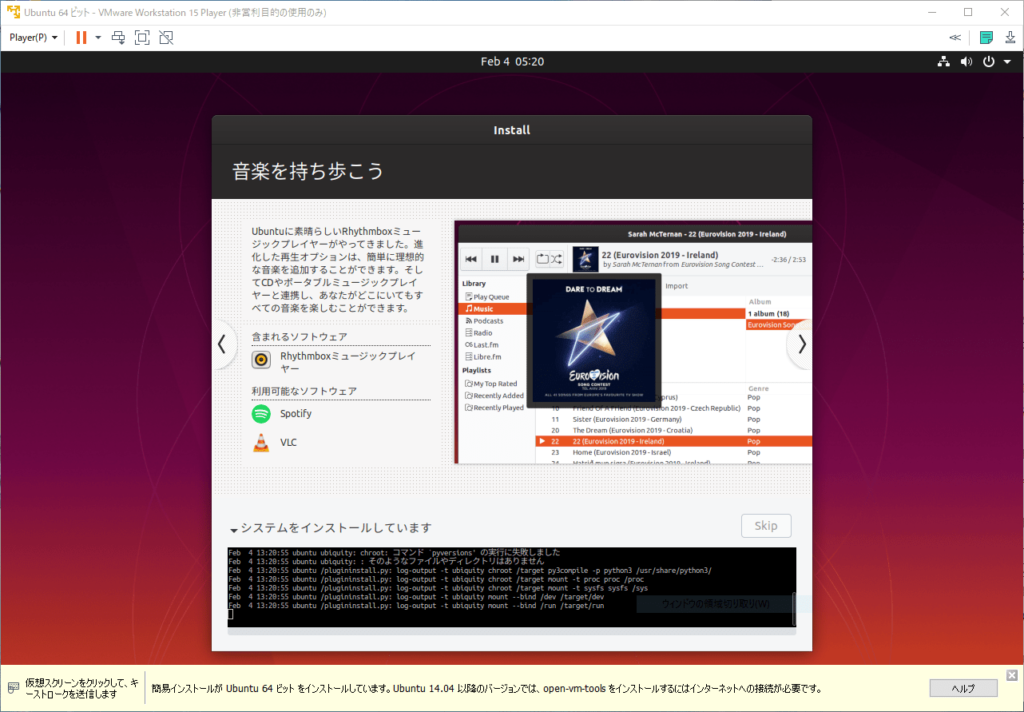Image resolution: width=1024 pixels, height=712 pixels.
Task: Expand the Ubuntu system menu arrow
Action: (1008, 61)
